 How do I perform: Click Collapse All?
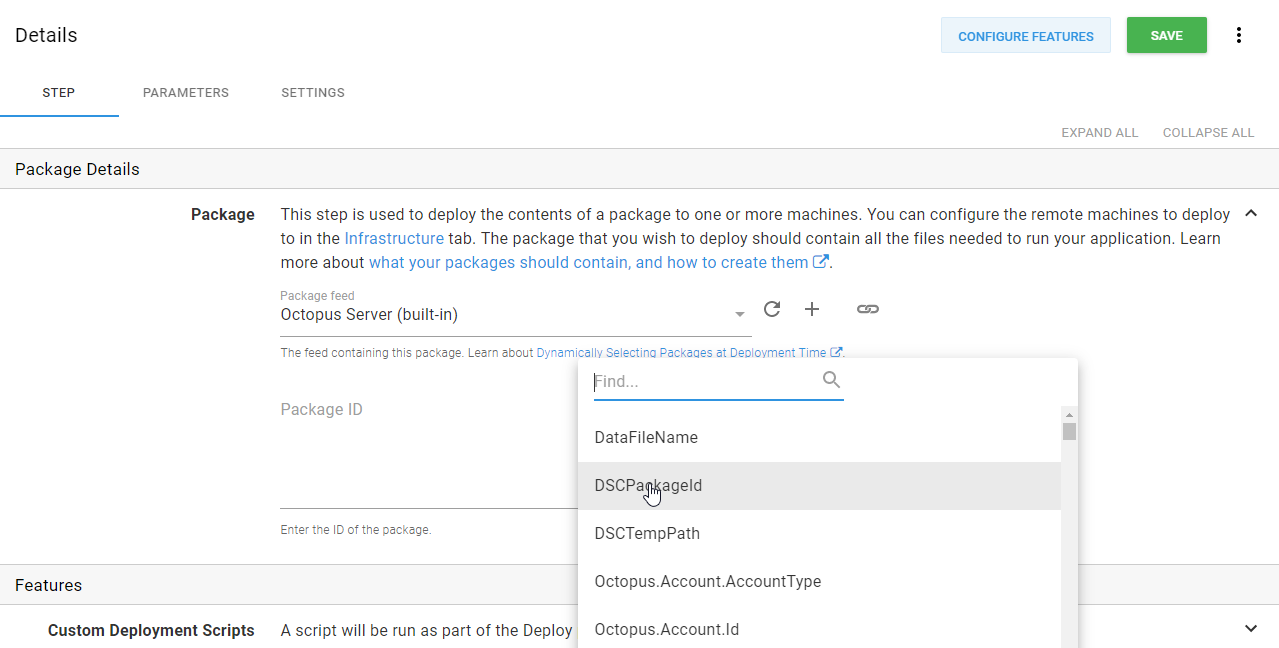point(1208,133)
